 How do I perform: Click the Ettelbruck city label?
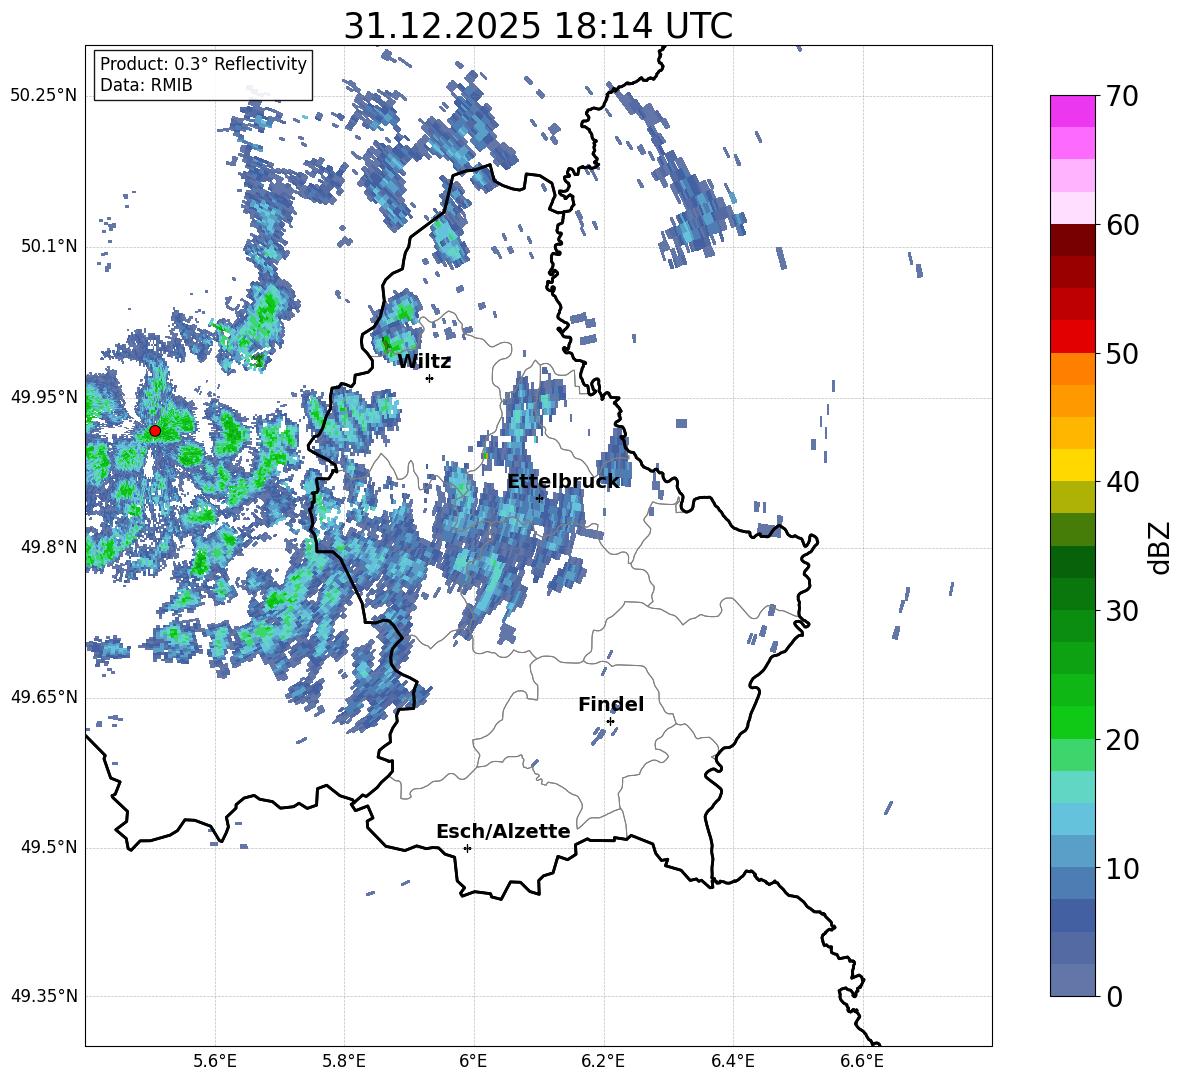563,482
